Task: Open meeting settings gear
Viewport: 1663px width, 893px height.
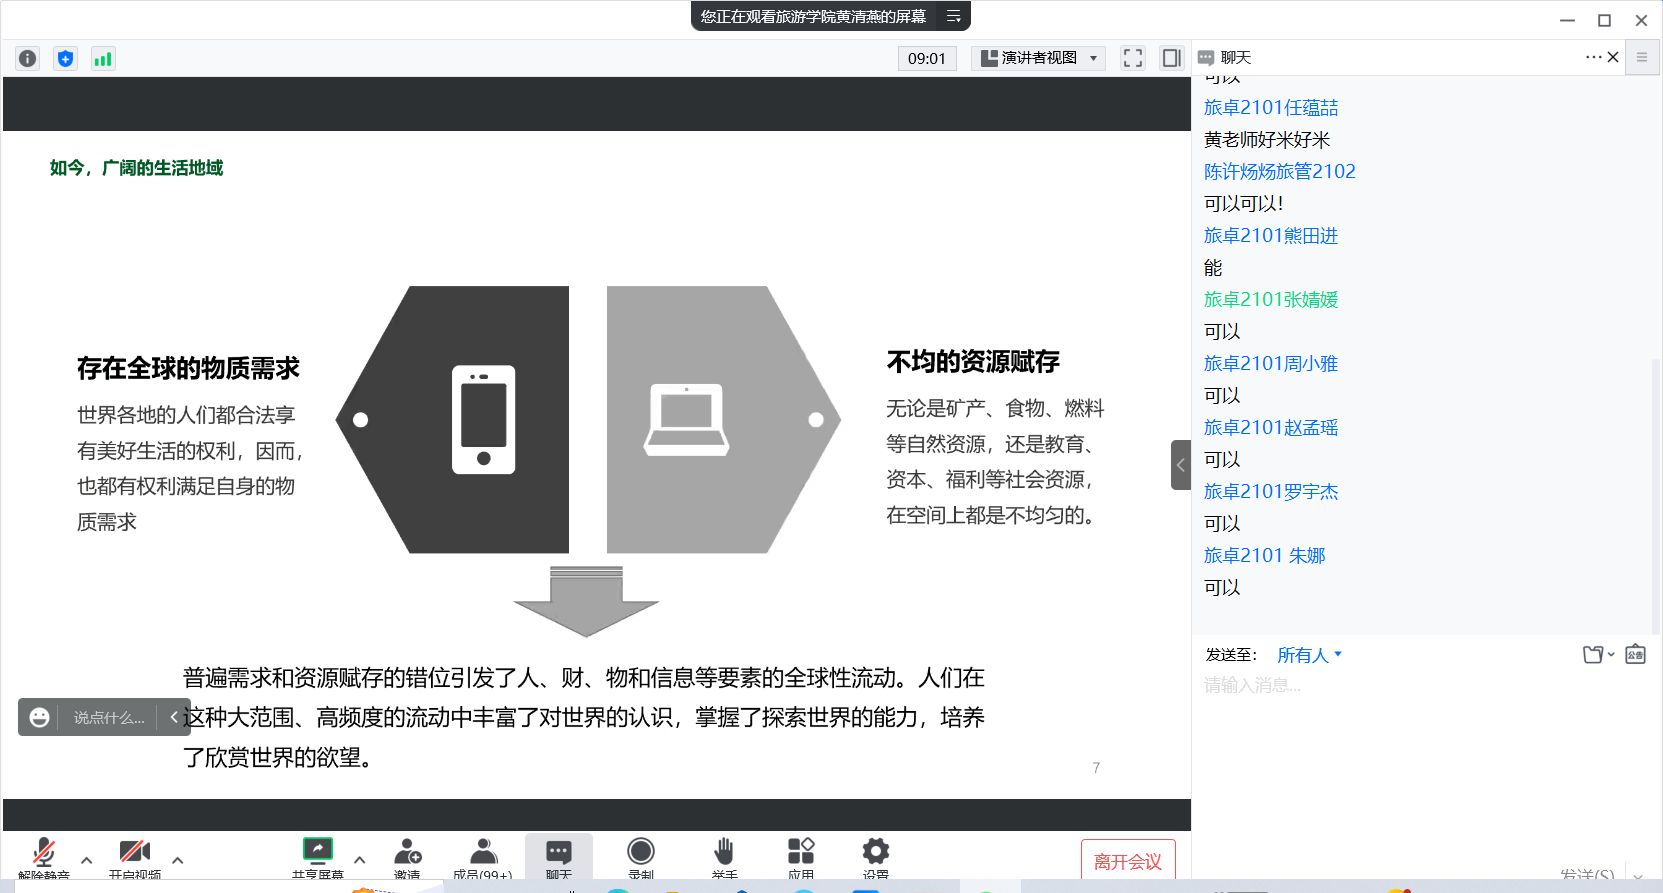Action: coord(875,853)
